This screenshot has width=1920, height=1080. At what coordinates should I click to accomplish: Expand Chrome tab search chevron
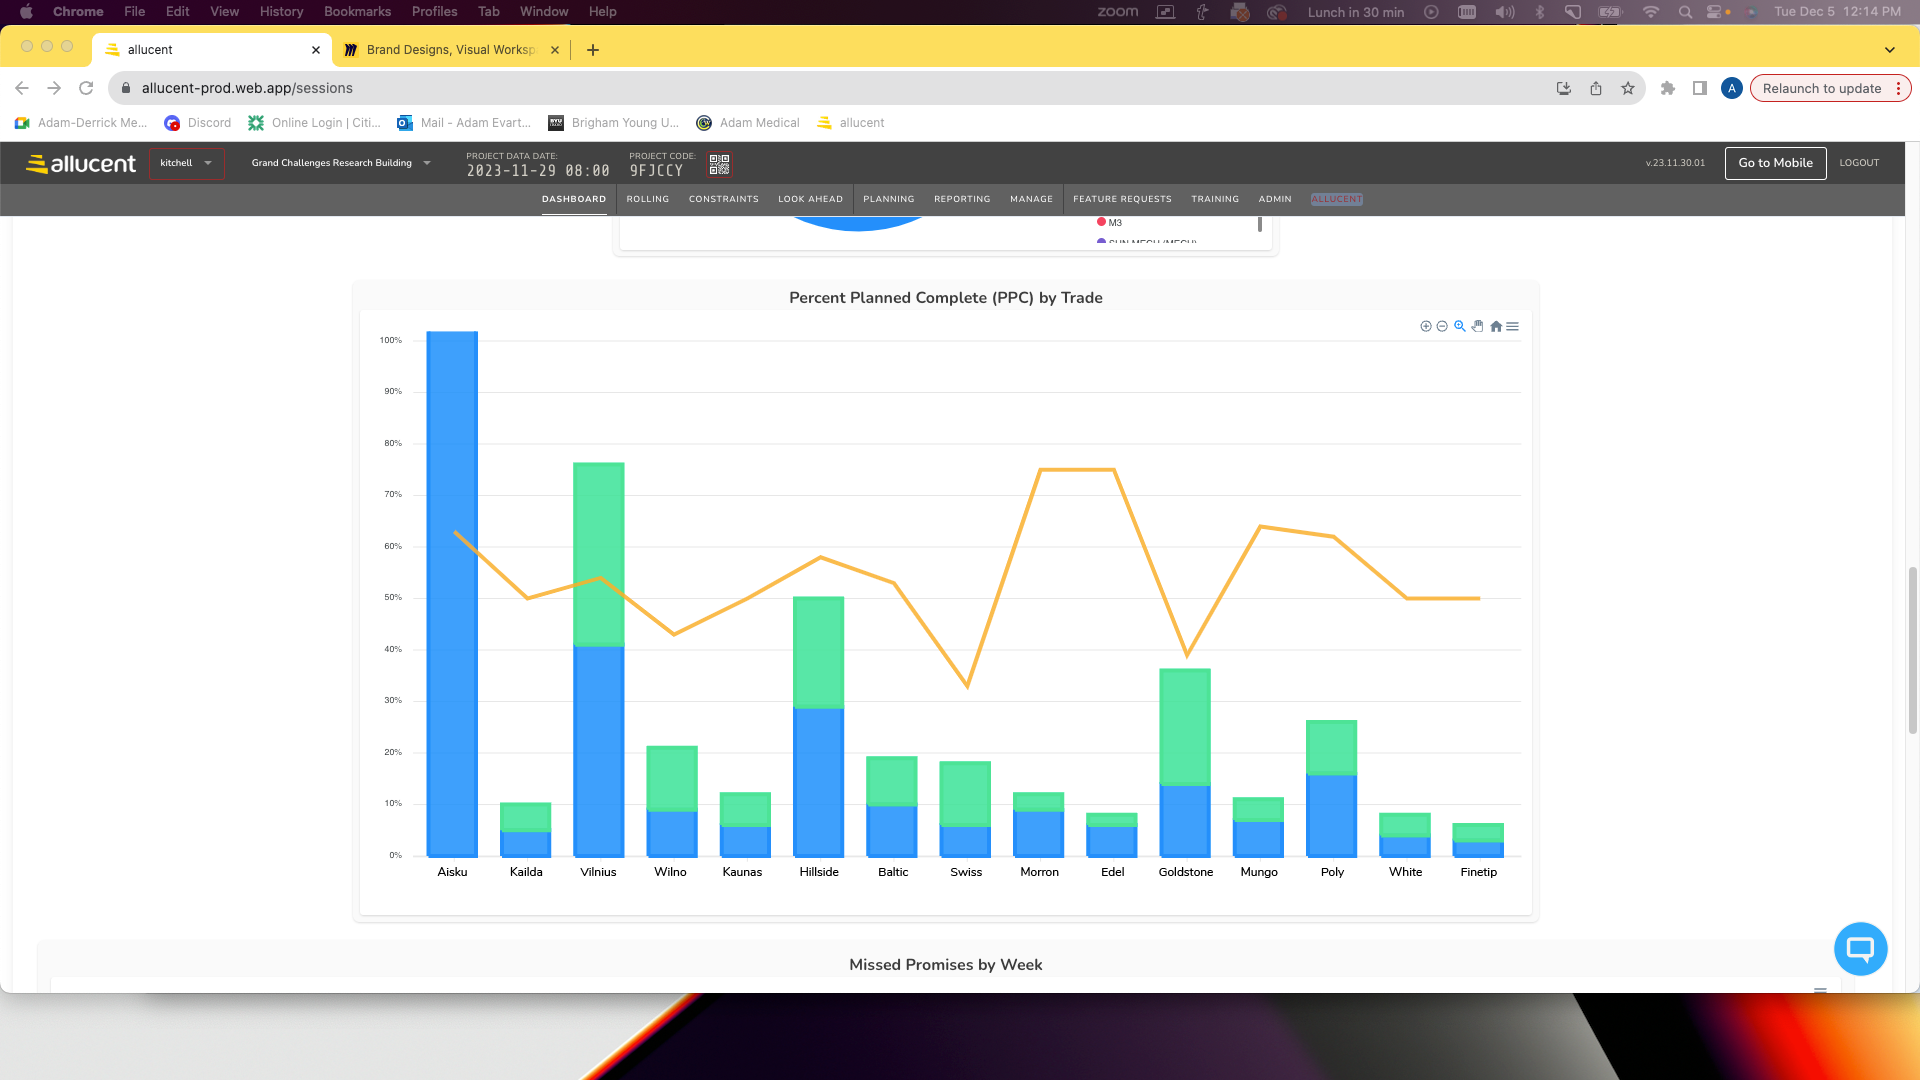coord(1889,50)
